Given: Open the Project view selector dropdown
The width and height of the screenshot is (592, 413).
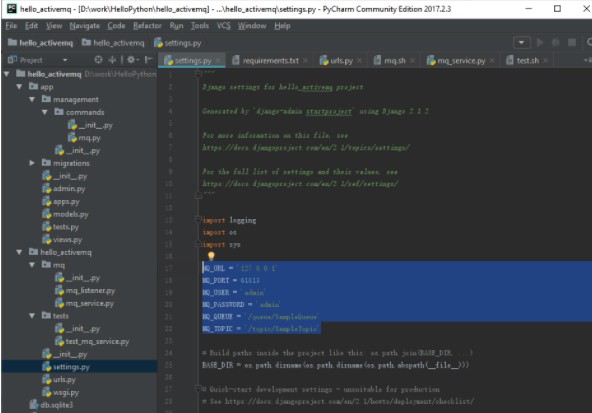Looking at the screenshot, I should tap(65, 60).
